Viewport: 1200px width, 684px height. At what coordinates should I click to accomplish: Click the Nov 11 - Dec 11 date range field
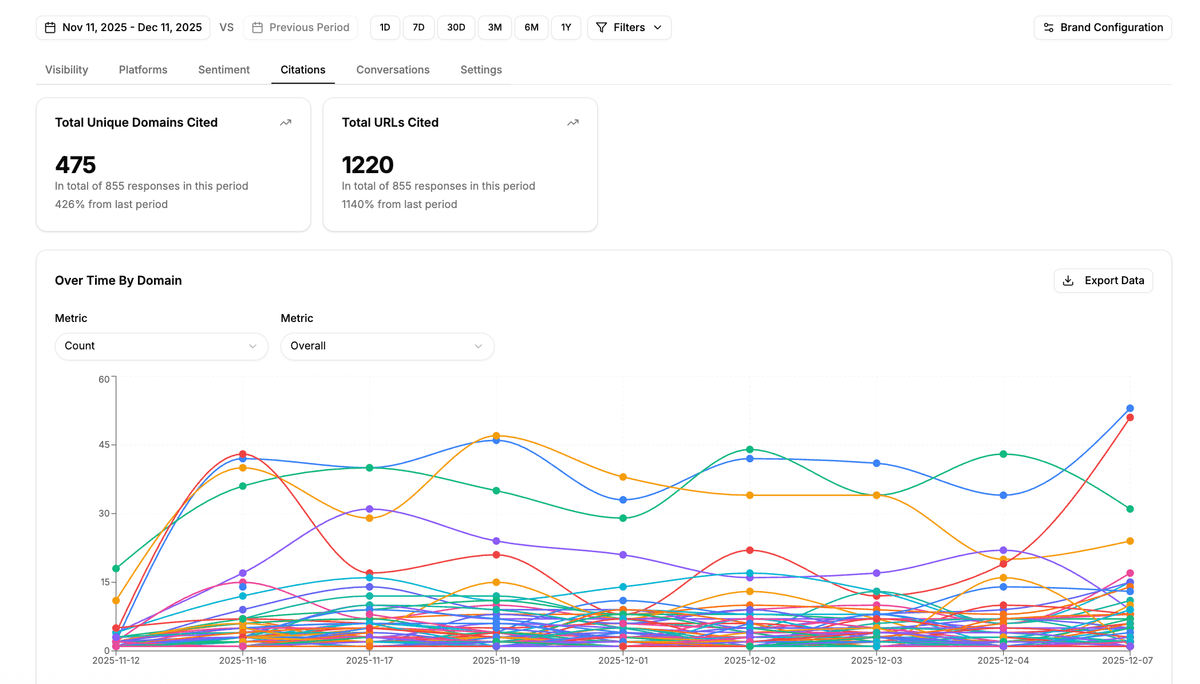pos(122,27)
